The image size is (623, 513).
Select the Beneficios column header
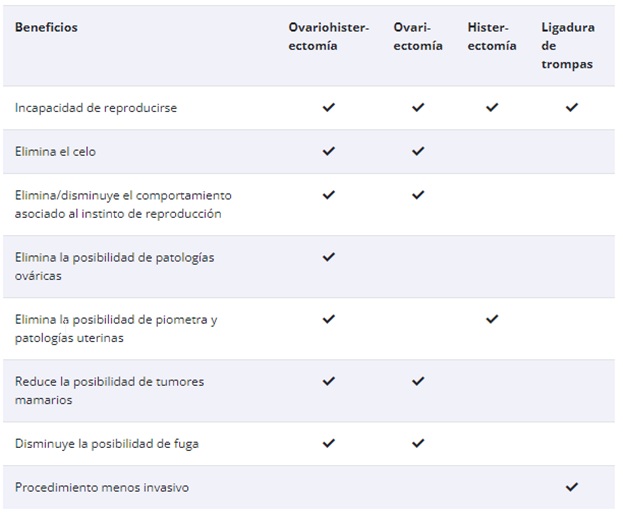pos(46,27)
